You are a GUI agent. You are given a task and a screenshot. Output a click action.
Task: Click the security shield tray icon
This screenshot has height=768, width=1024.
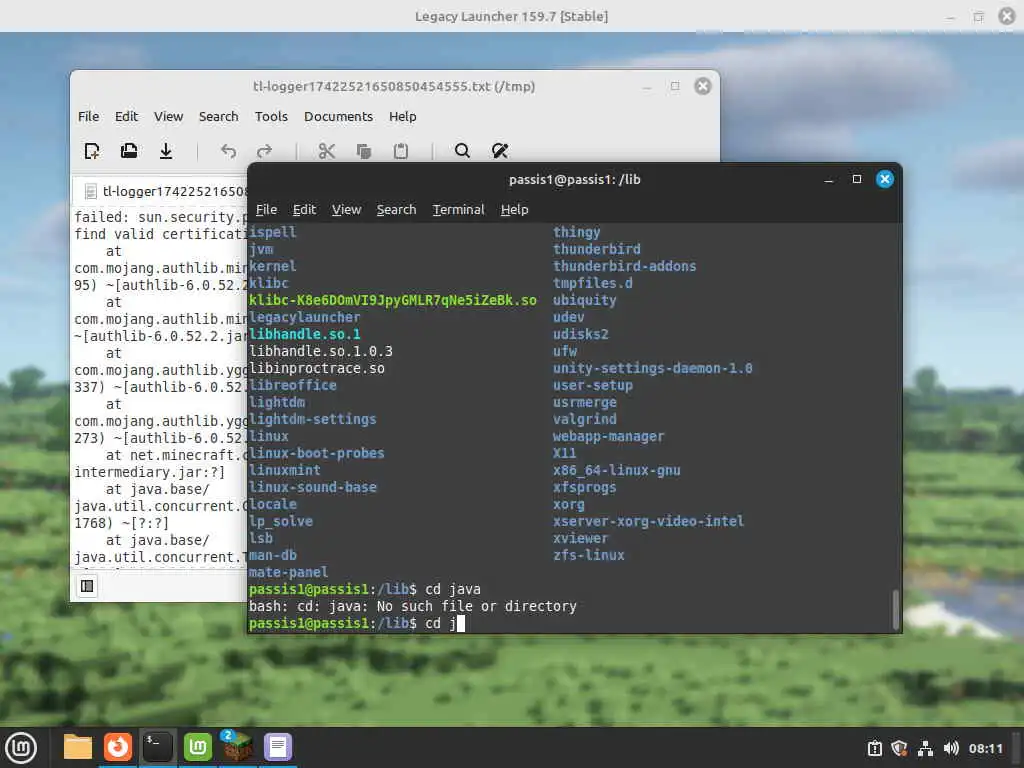click(899, 748)
